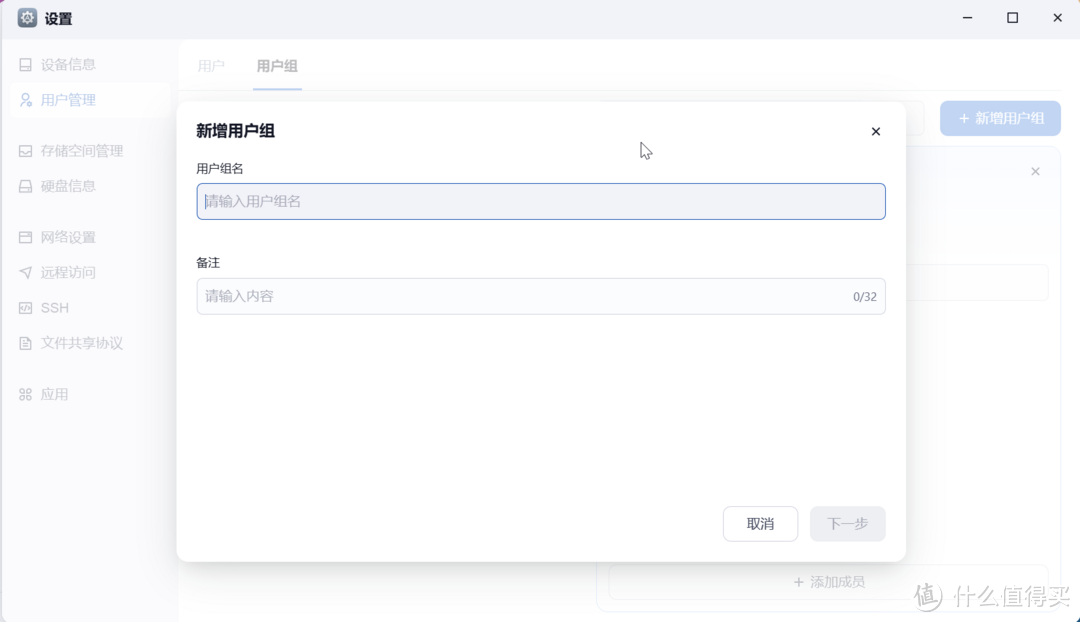Maximize the 设置 window
Viewport: 1080px width, 622px height.
[x=1012, y=18]
